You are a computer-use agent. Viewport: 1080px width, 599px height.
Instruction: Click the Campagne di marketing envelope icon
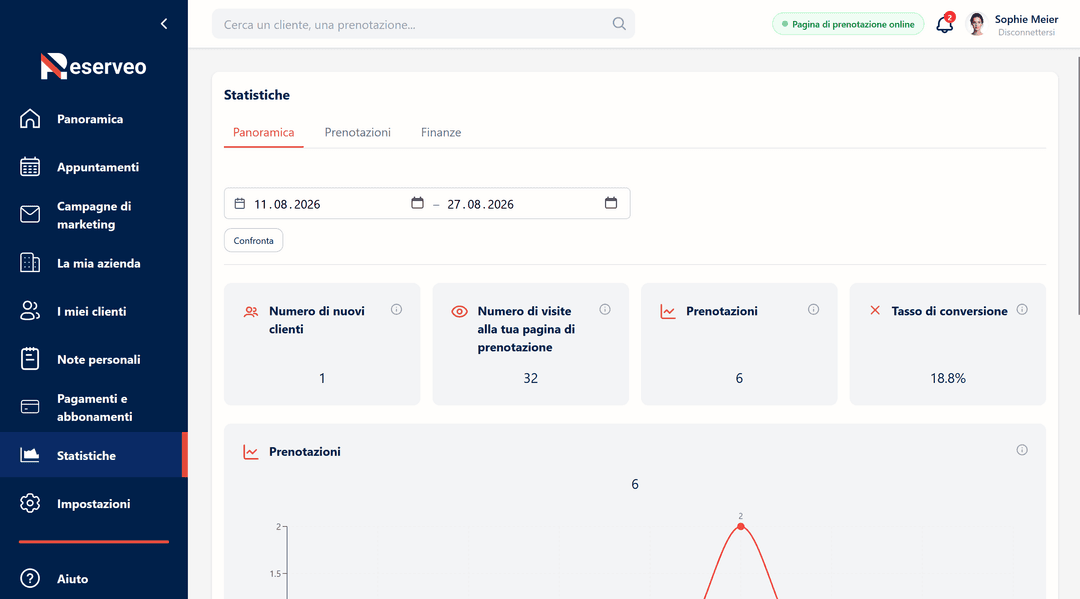(x=30, y=215)
